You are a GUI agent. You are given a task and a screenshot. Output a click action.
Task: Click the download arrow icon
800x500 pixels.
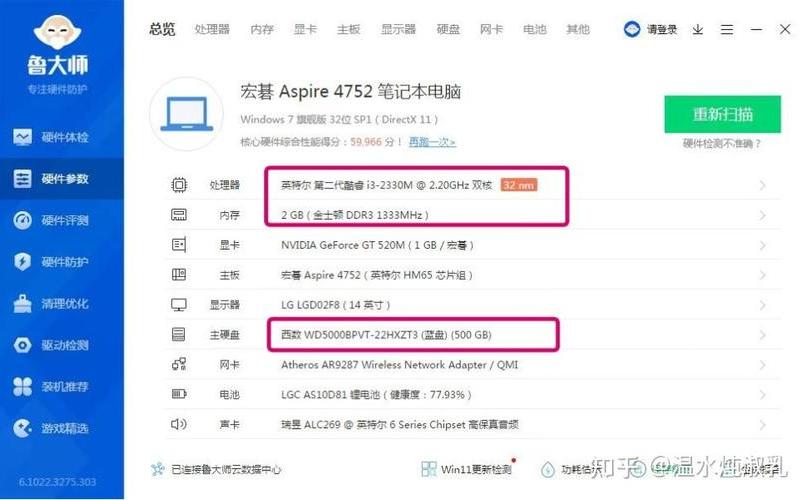697,30
